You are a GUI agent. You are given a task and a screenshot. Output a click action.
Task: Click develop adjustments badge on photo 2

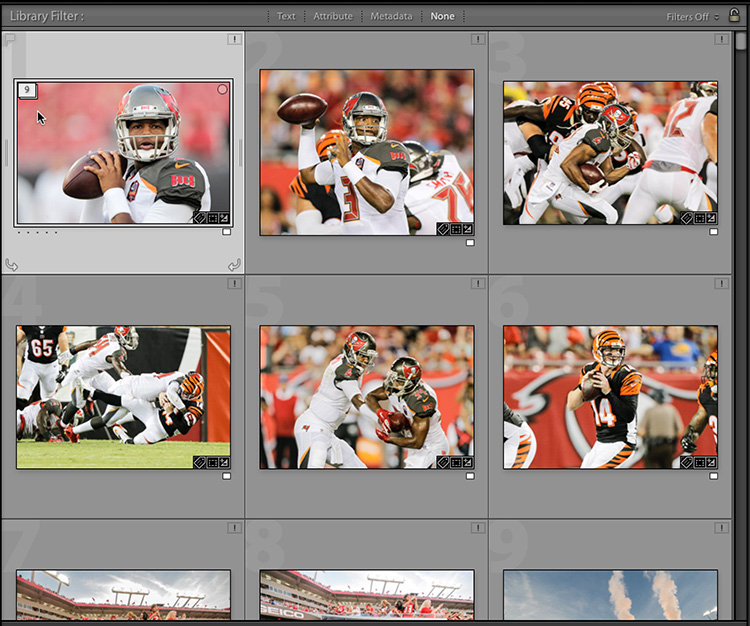click(x=467, y=229)
